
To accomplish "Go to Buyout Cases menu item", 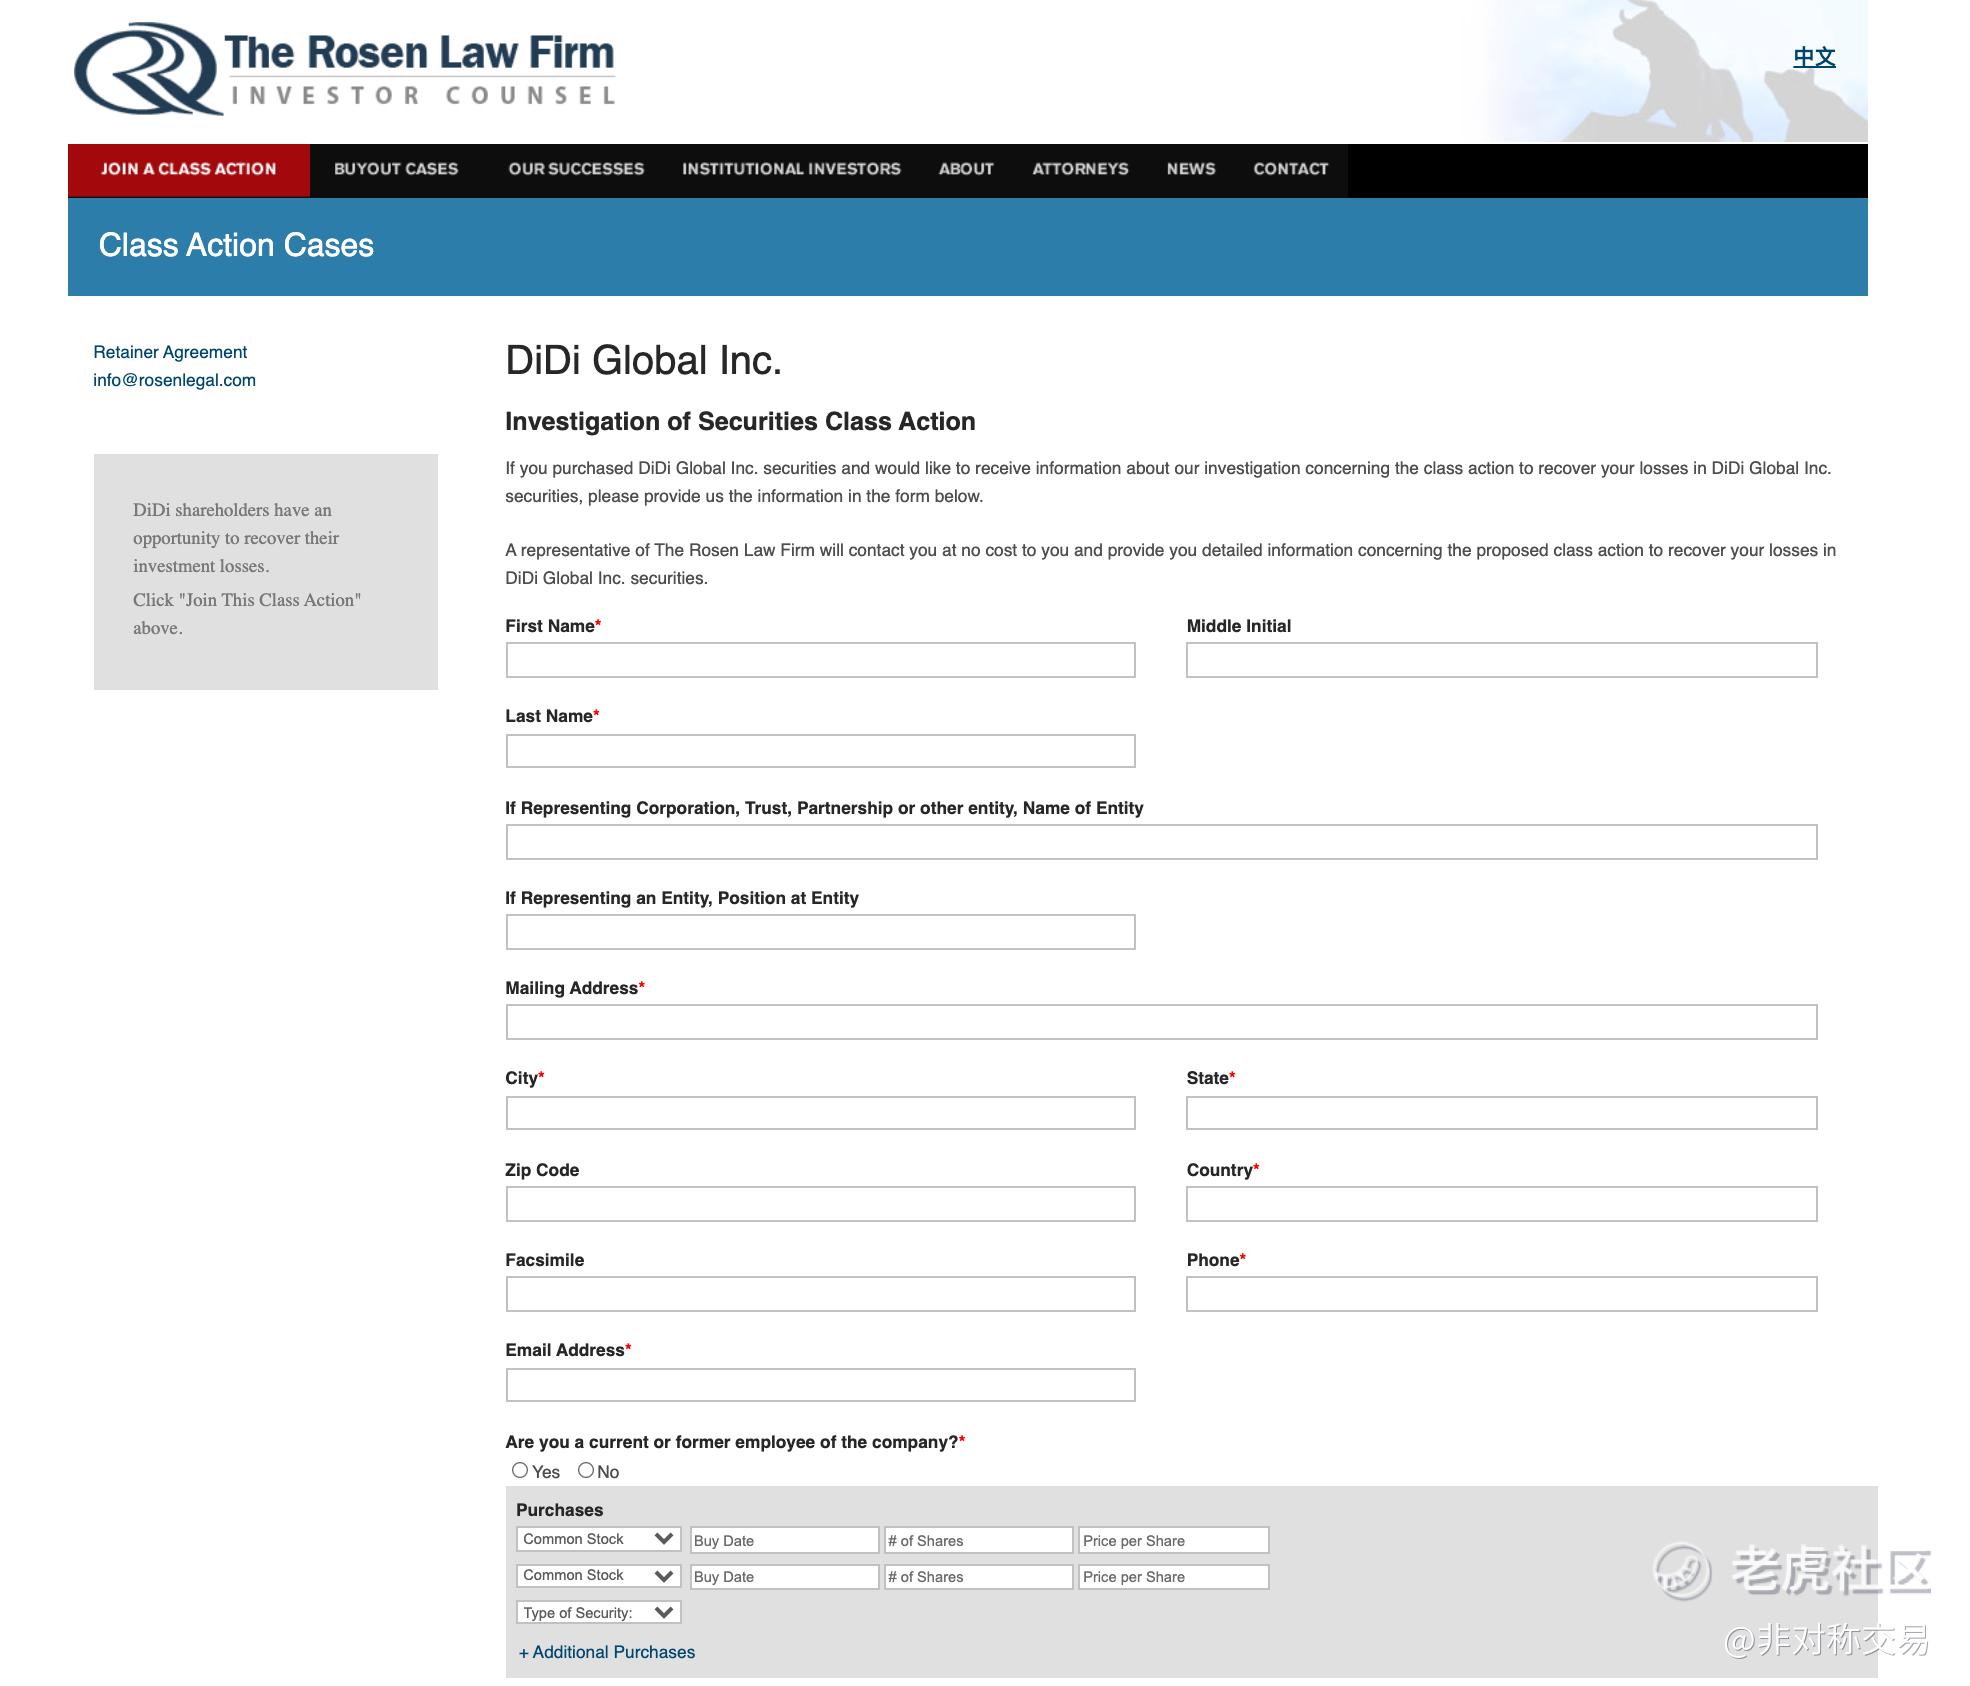I will [x=396, y=169].
